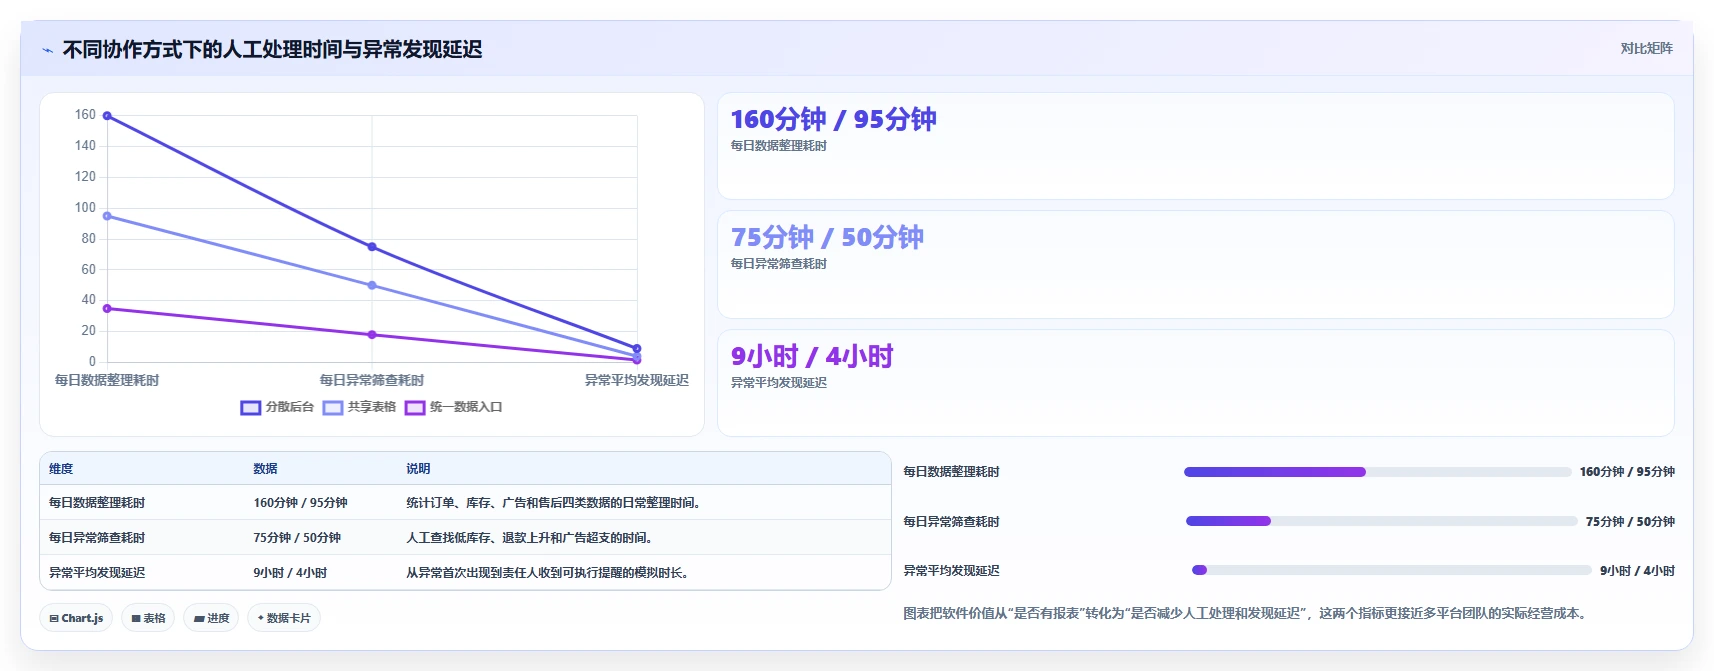
Task: Click the 每日数据整理耗时 progress bar
Action: (x=1377, y=472)
